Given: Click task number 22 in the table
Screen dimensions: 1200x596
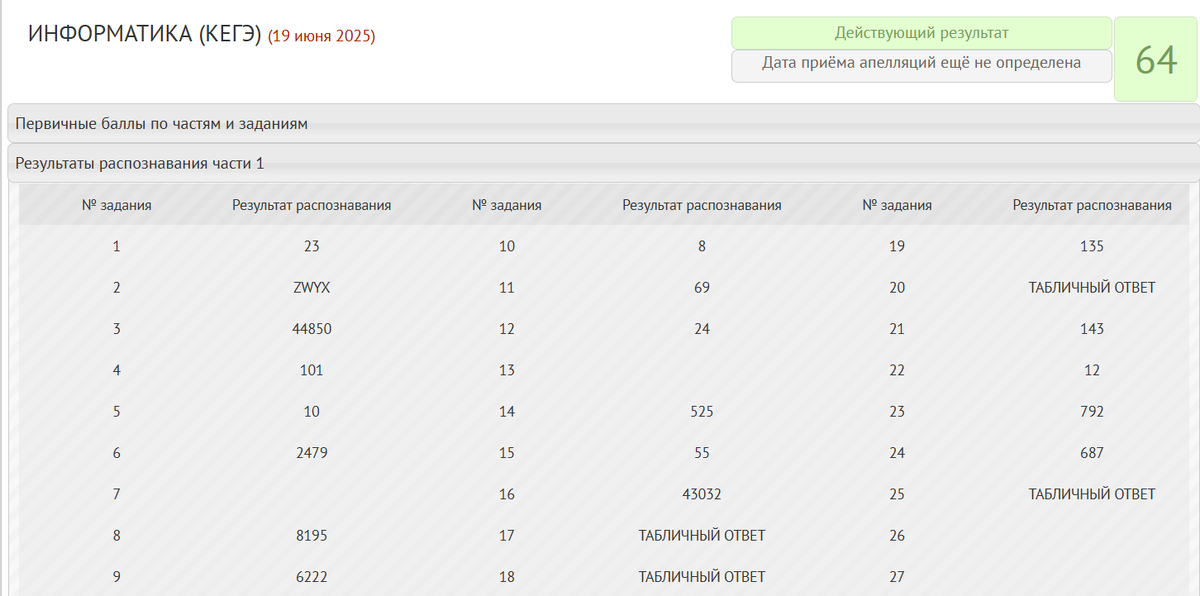Looking at the screenshot, I should pyautogui.click(x=897, y=370).
